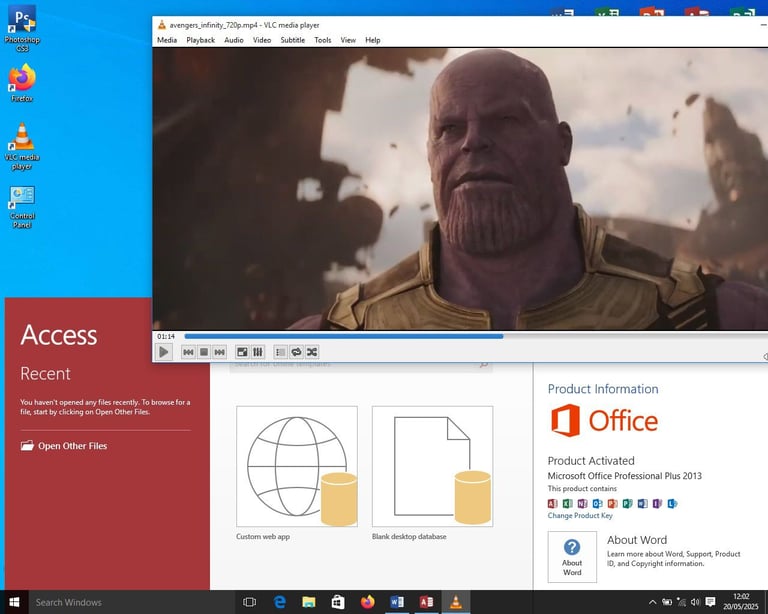Show the VLC playlist
Viewport: 768px width, 614px height.
[280, 352]
